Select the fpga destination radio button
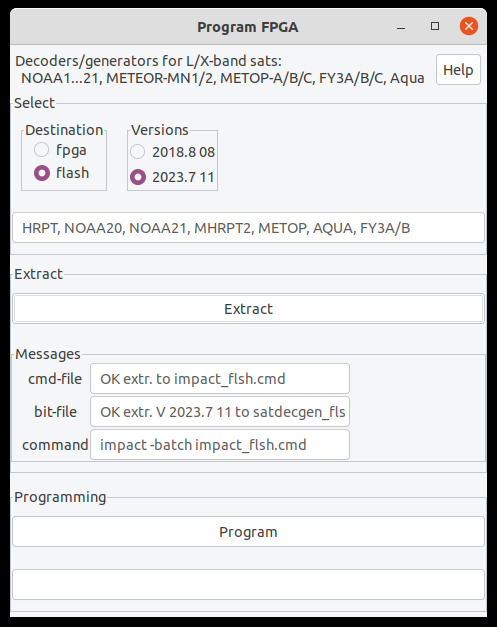 point(42,150)
